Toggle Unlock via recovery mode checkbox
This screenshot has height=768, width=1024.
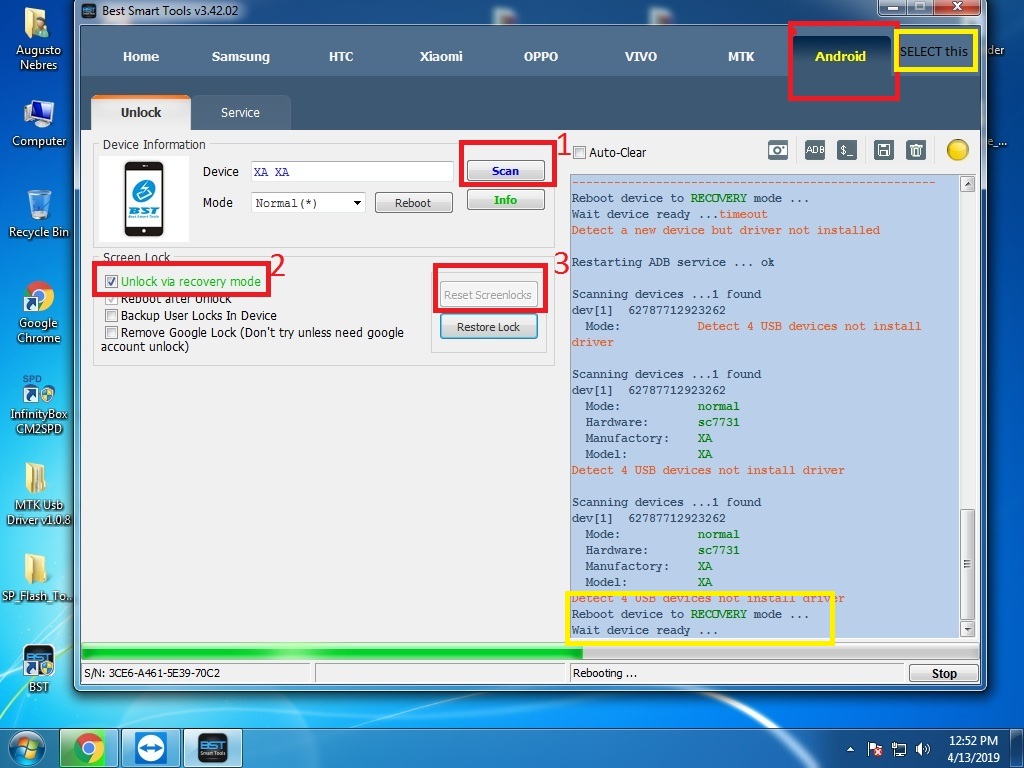coord(112,281)
